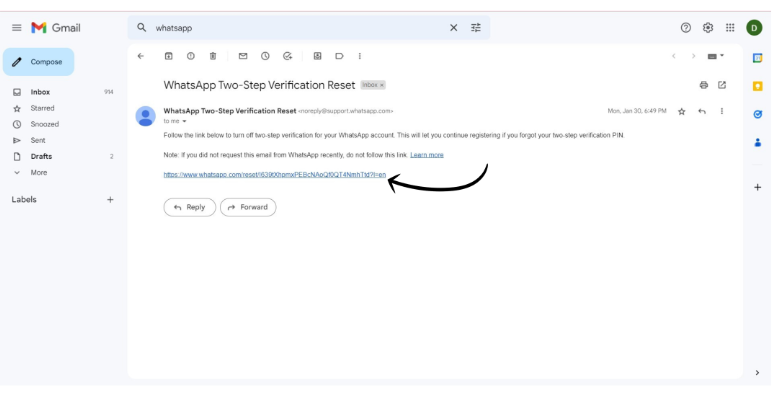This screenshot has width=772, height=401.
Task: Open Google Tasks side panel
Action: pyautogui.click(x=758, y=114)
